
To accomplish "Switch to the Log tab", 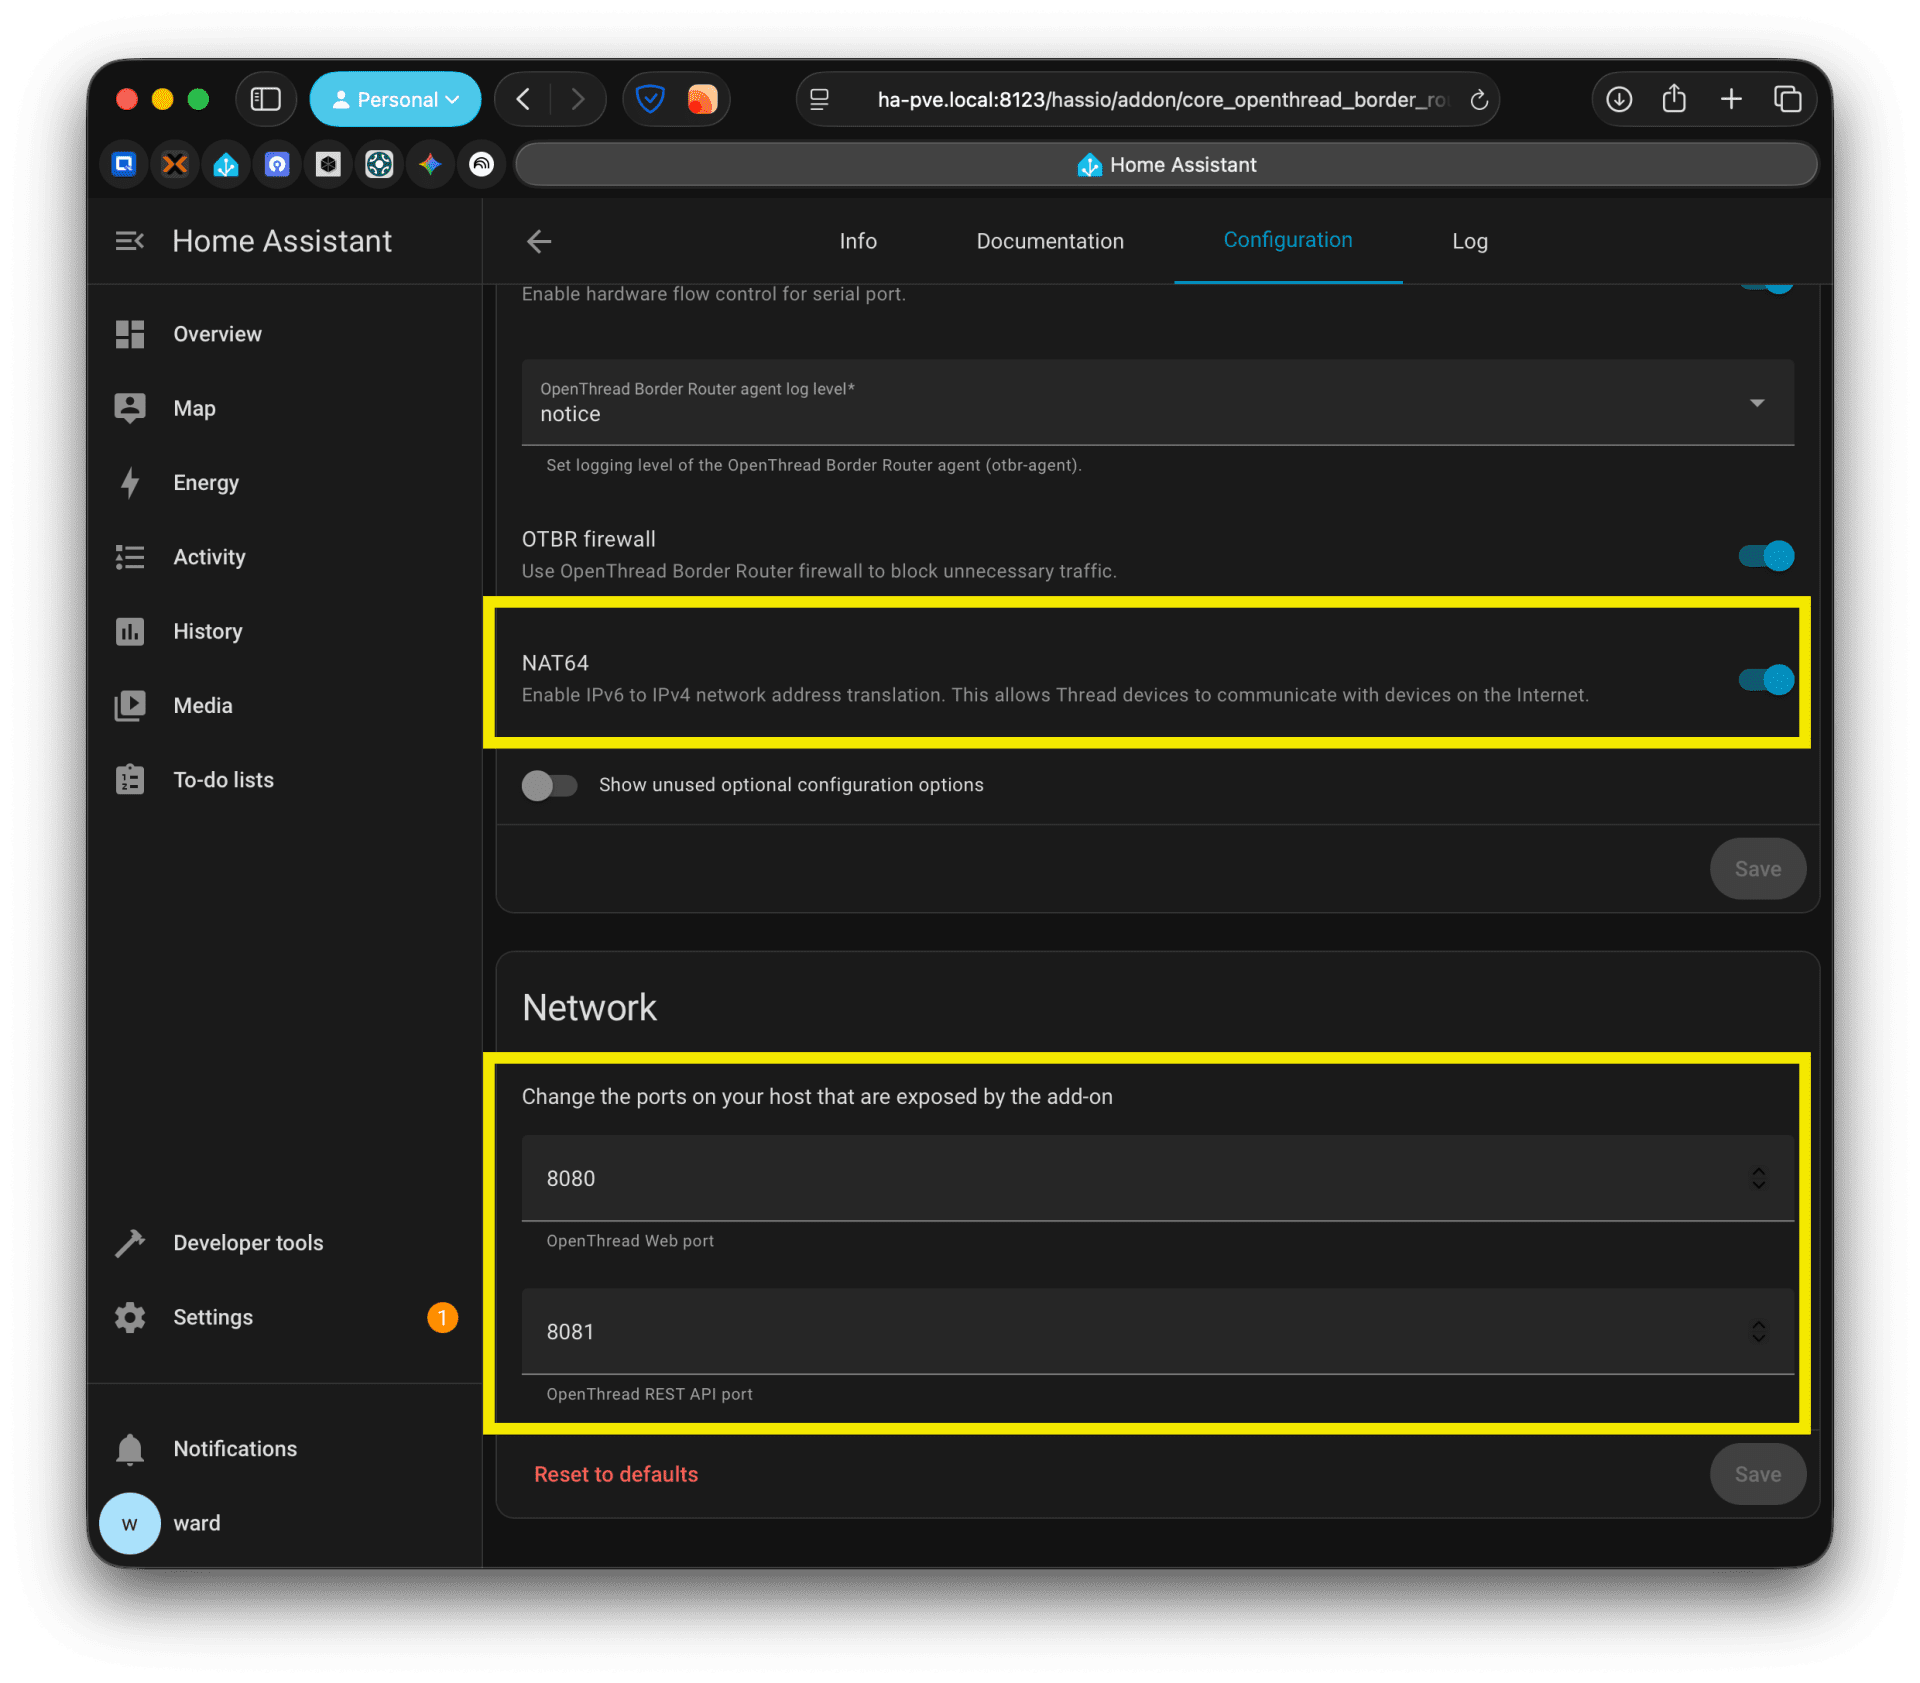I will coord(1468,240).
